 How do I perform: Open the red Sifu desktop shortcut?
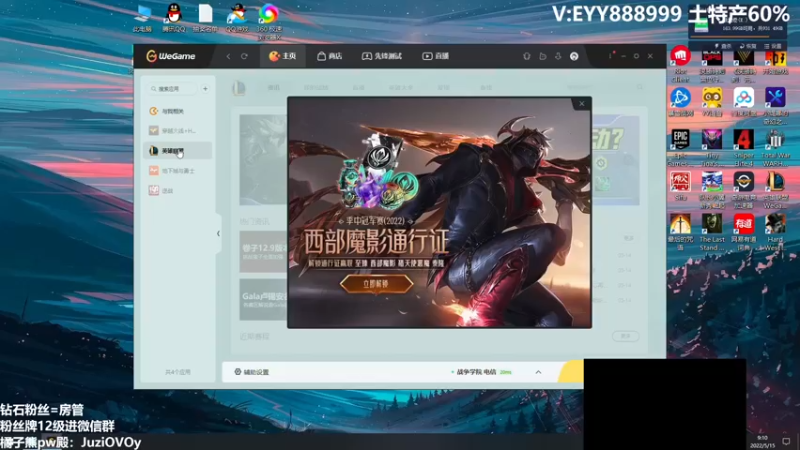point(680,186)
